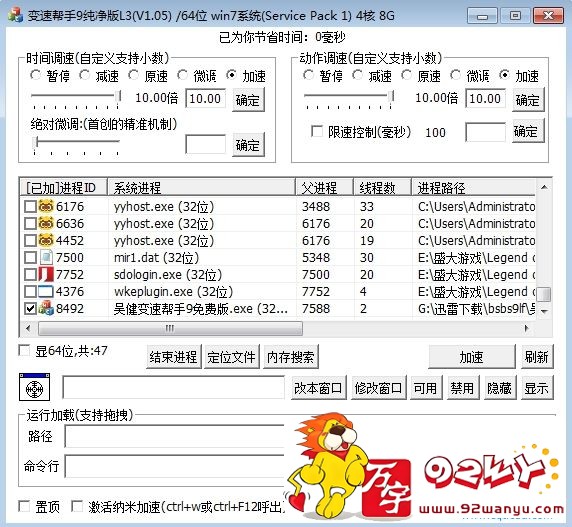This screenshot has height=527, width=572.
Task: Check the box for process 6636
Action: click(x=30, y=224)
